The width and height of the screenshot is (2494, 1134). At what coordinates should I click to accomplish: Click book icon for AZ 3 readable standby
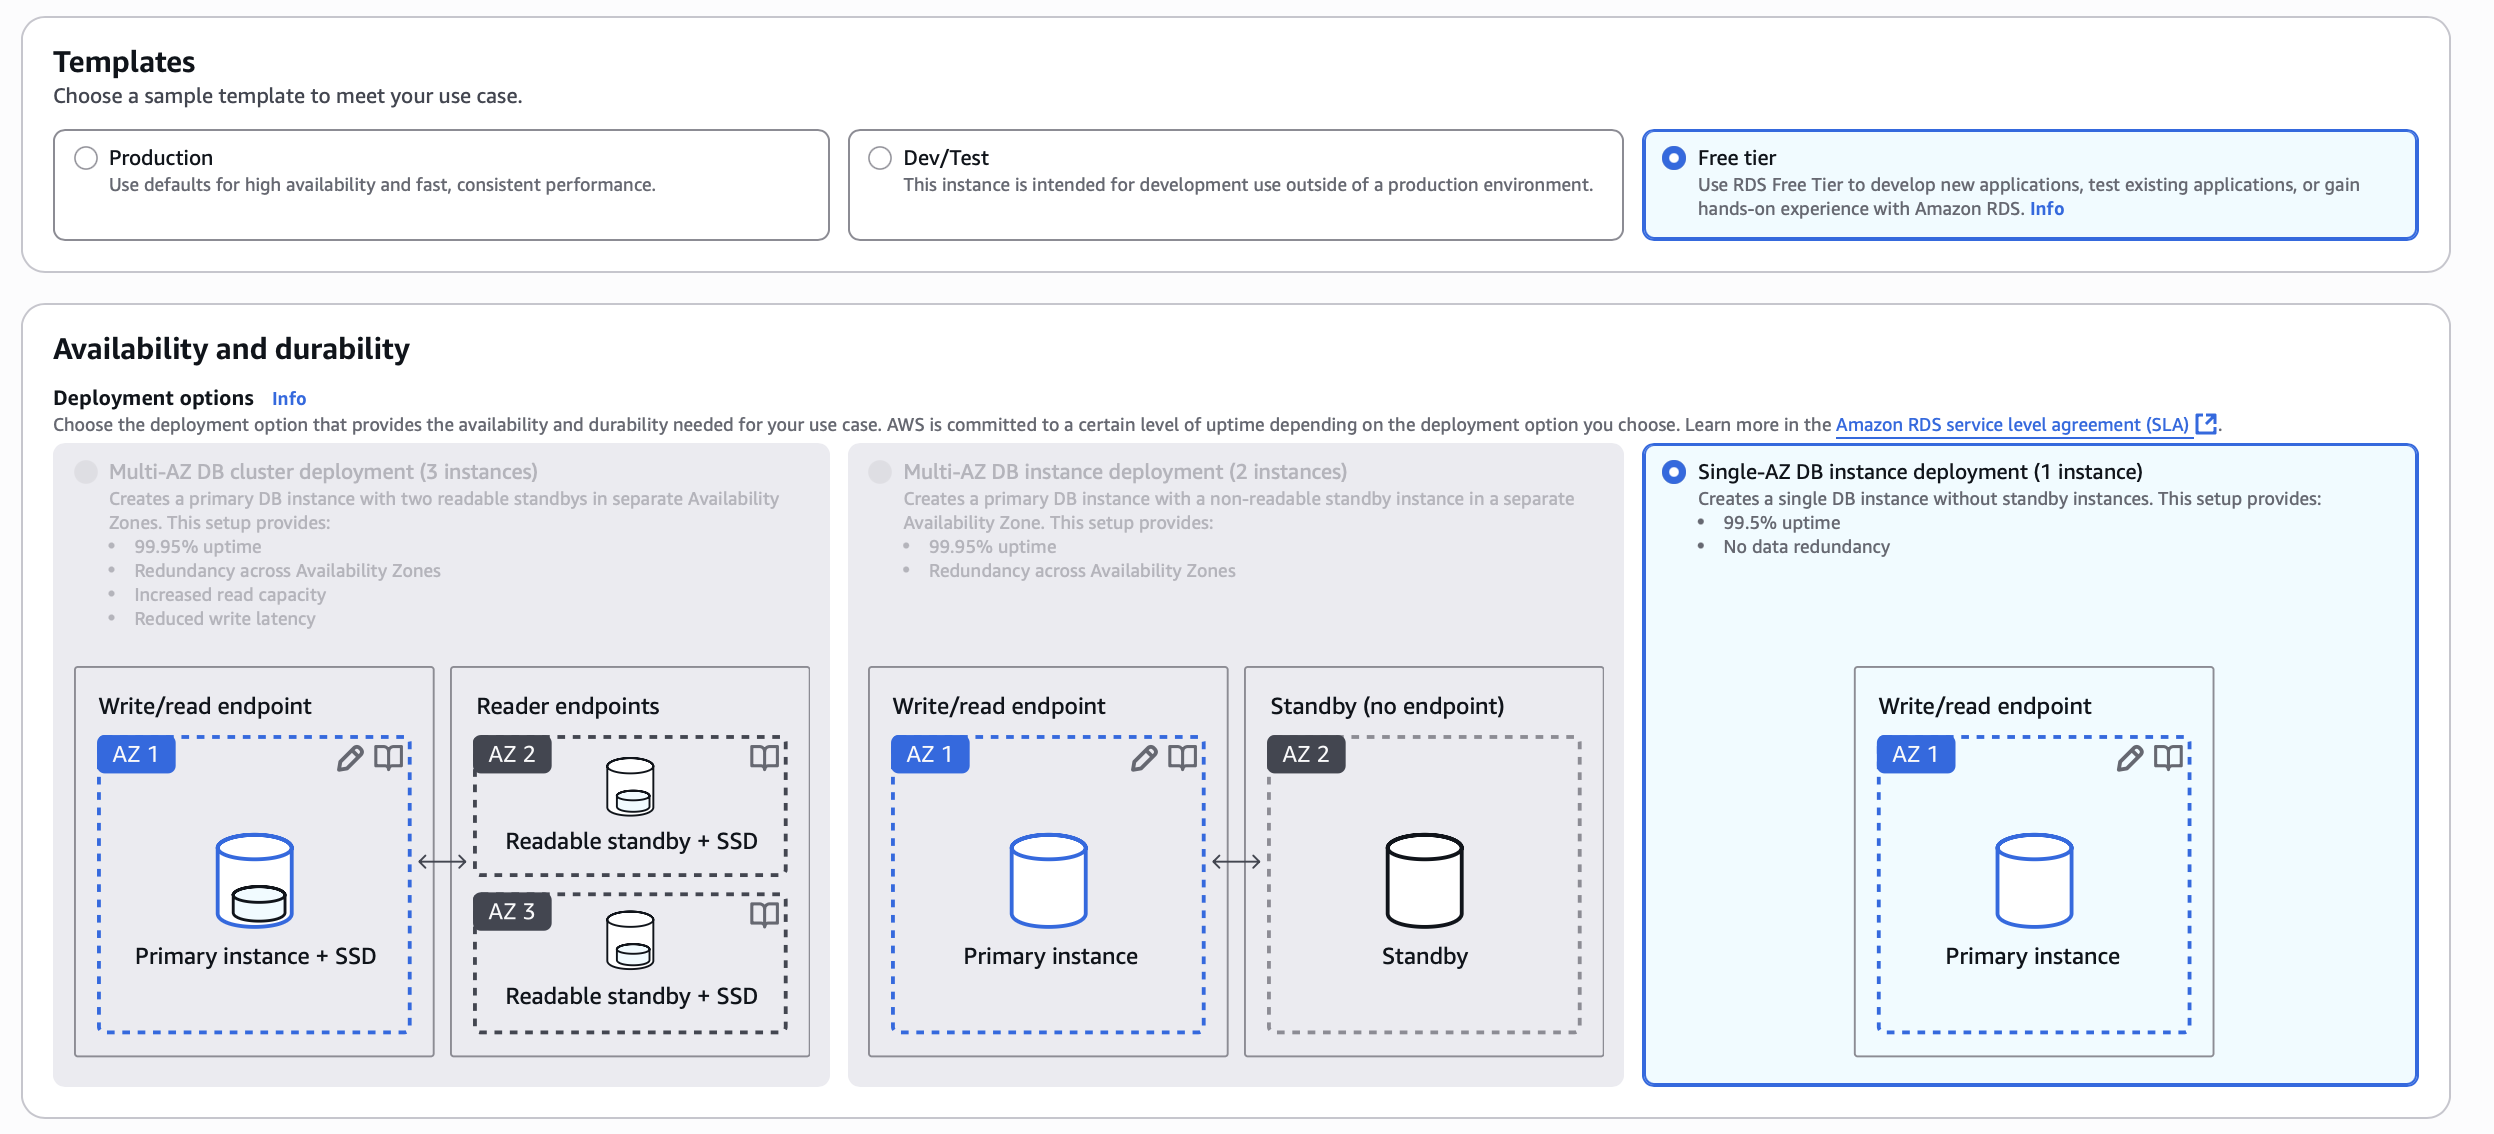click(x=764, y=915)
